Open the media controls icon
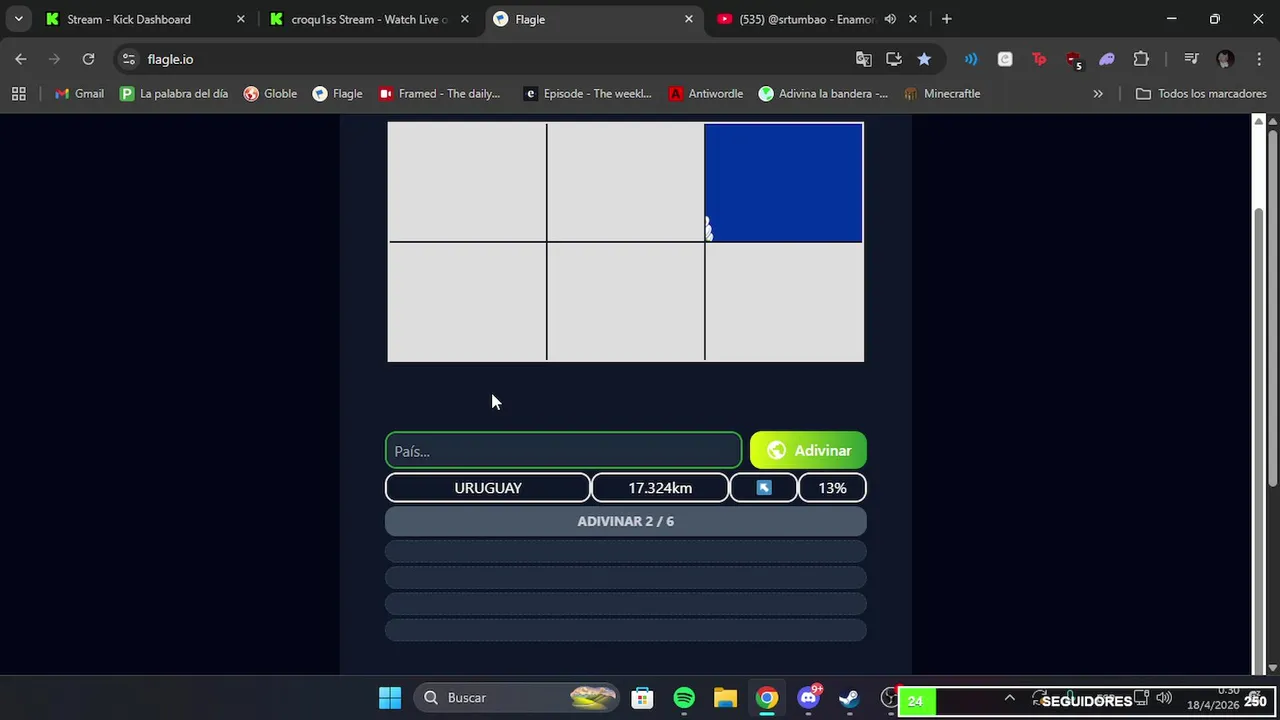This screenshot has height=720, width=1280. [x=1191, y=59]
